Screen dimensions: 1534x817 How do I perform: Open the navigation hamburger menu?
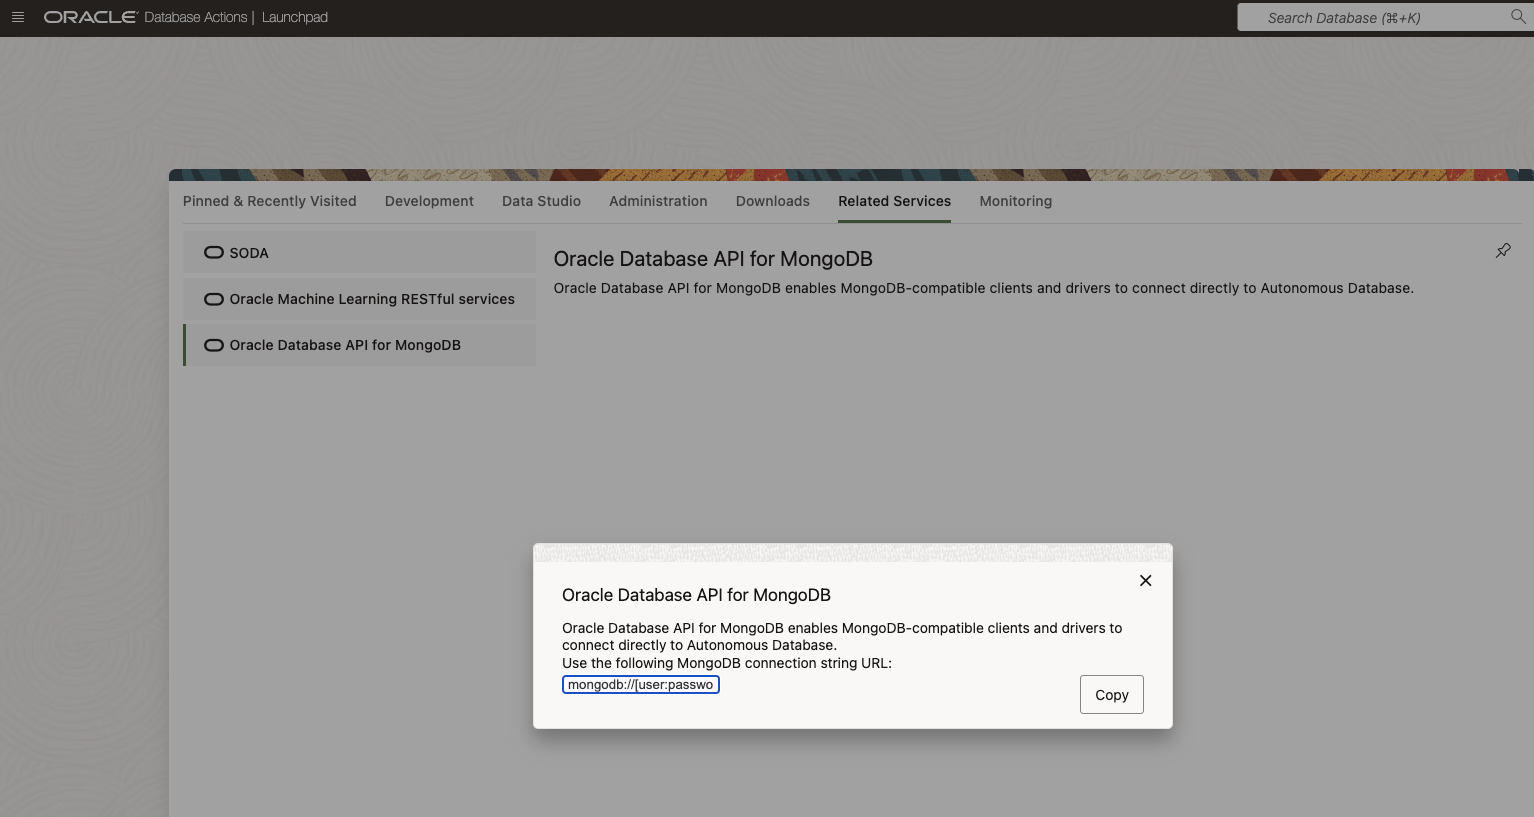18,17
